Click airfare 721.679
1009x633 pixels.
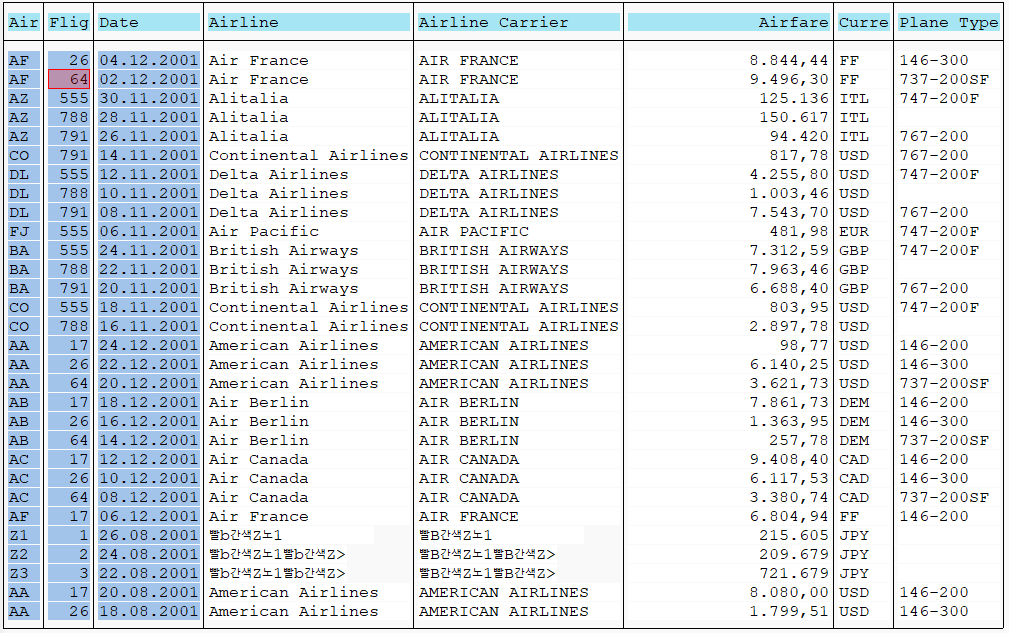(x=793, y=573)
